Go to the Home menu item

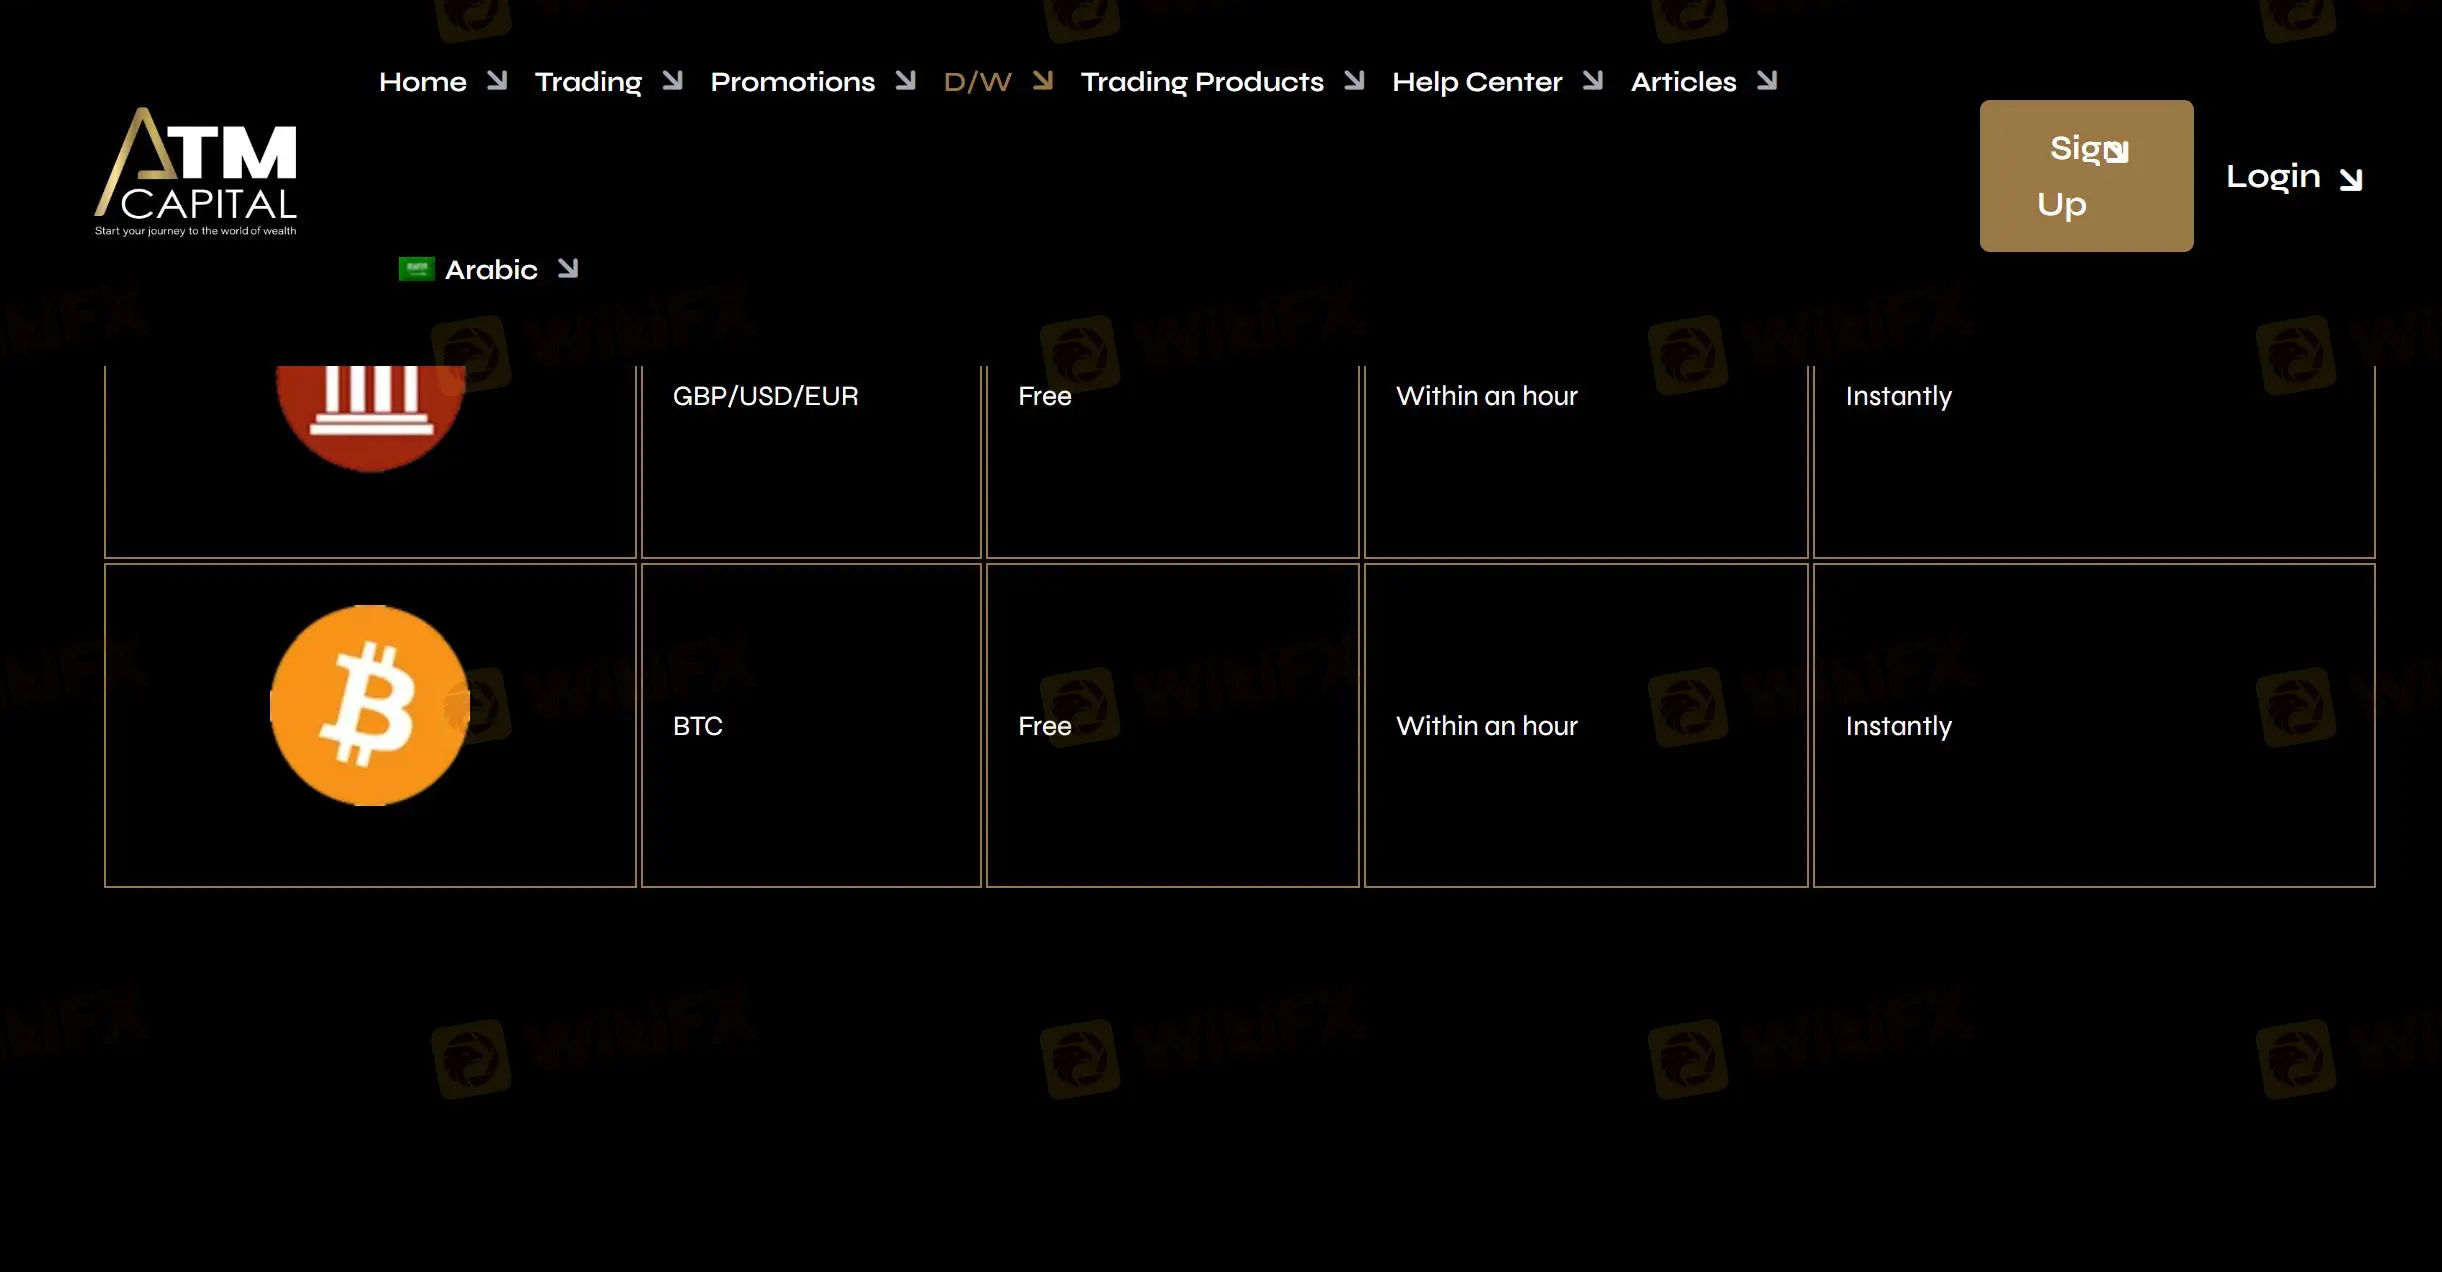[422, 82]
